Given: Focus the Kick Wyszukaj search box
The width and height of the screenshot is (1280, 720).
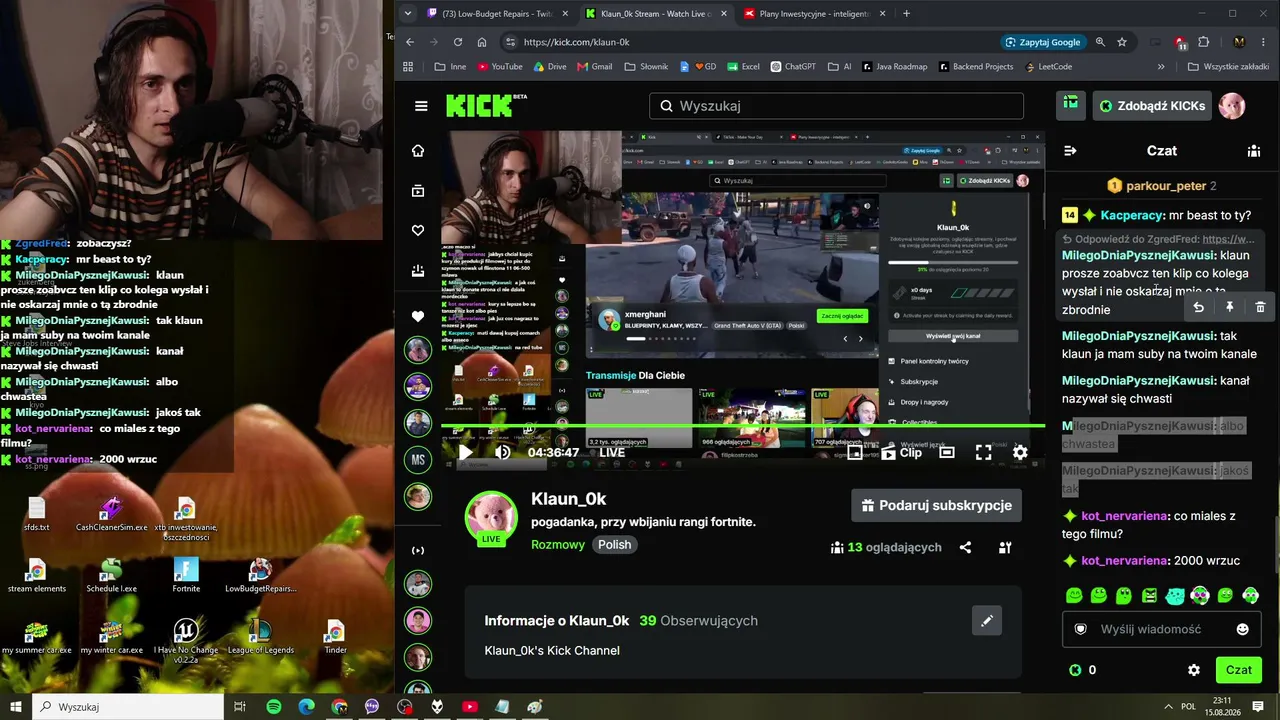Looking at the screenshot, I should (x=836, y=106).
